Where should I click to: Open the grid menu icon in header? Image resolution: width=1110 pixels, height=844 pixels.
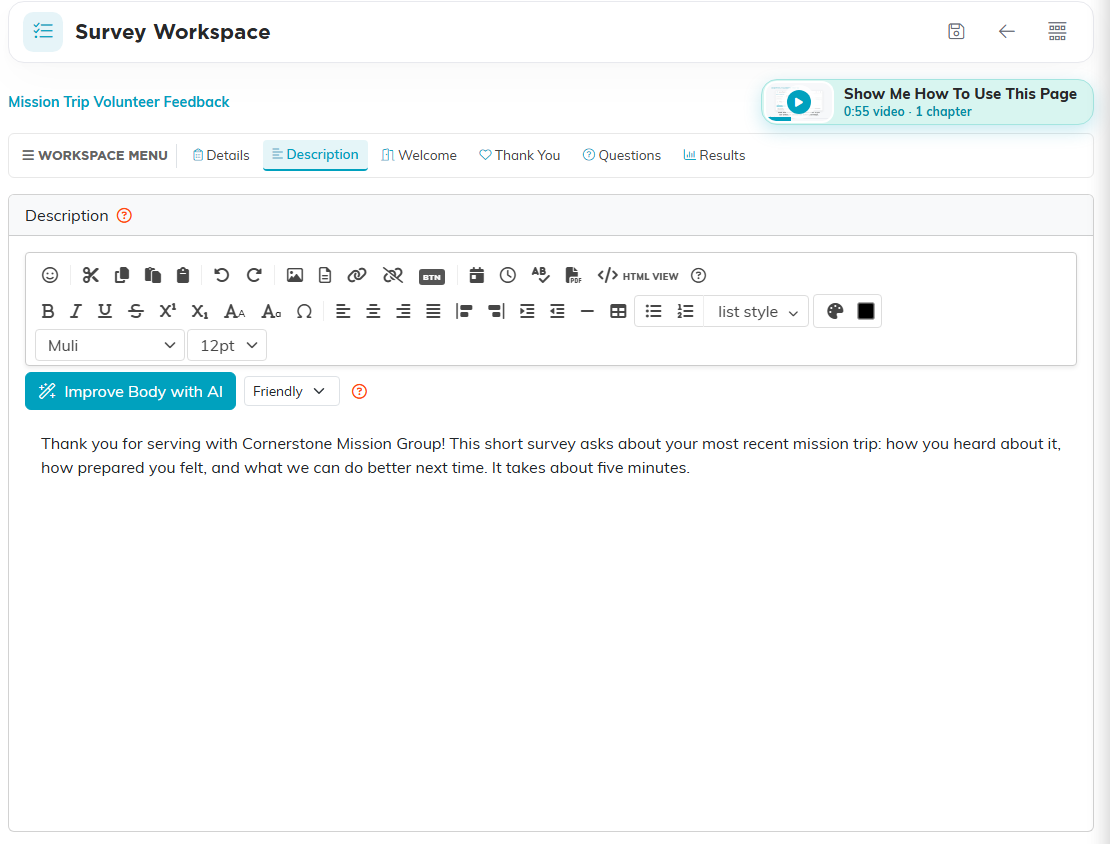1058,31
